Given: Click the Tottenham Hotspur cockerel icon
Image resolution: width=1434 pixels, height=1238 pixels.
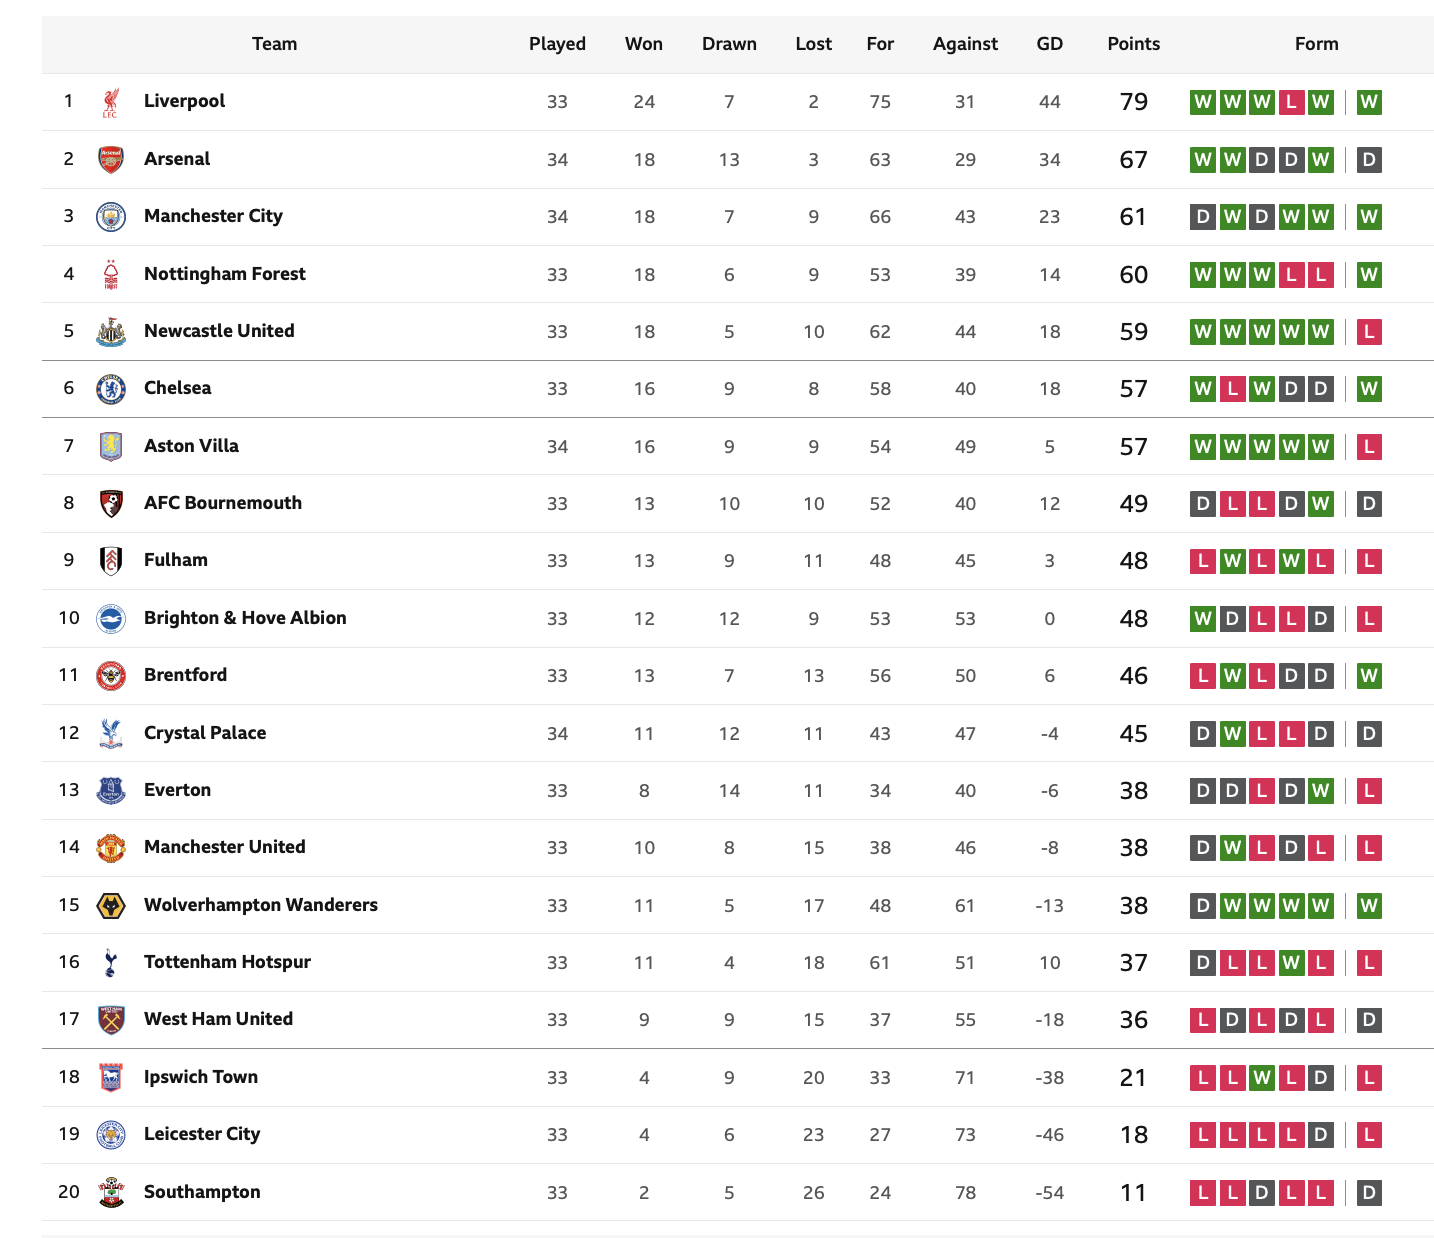Looking at the screenshot, I should pos(111,963).
